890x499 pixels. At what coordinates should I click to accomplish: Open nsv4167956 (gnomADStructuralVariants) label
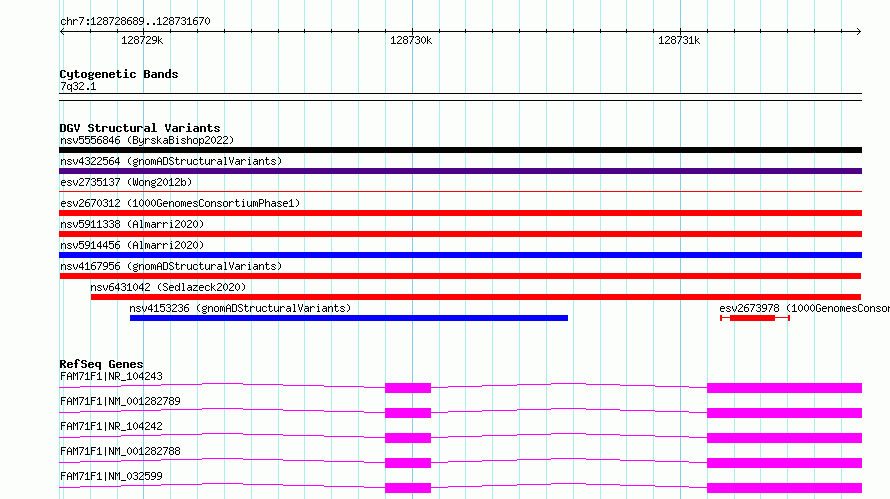(x=171, y=266)
